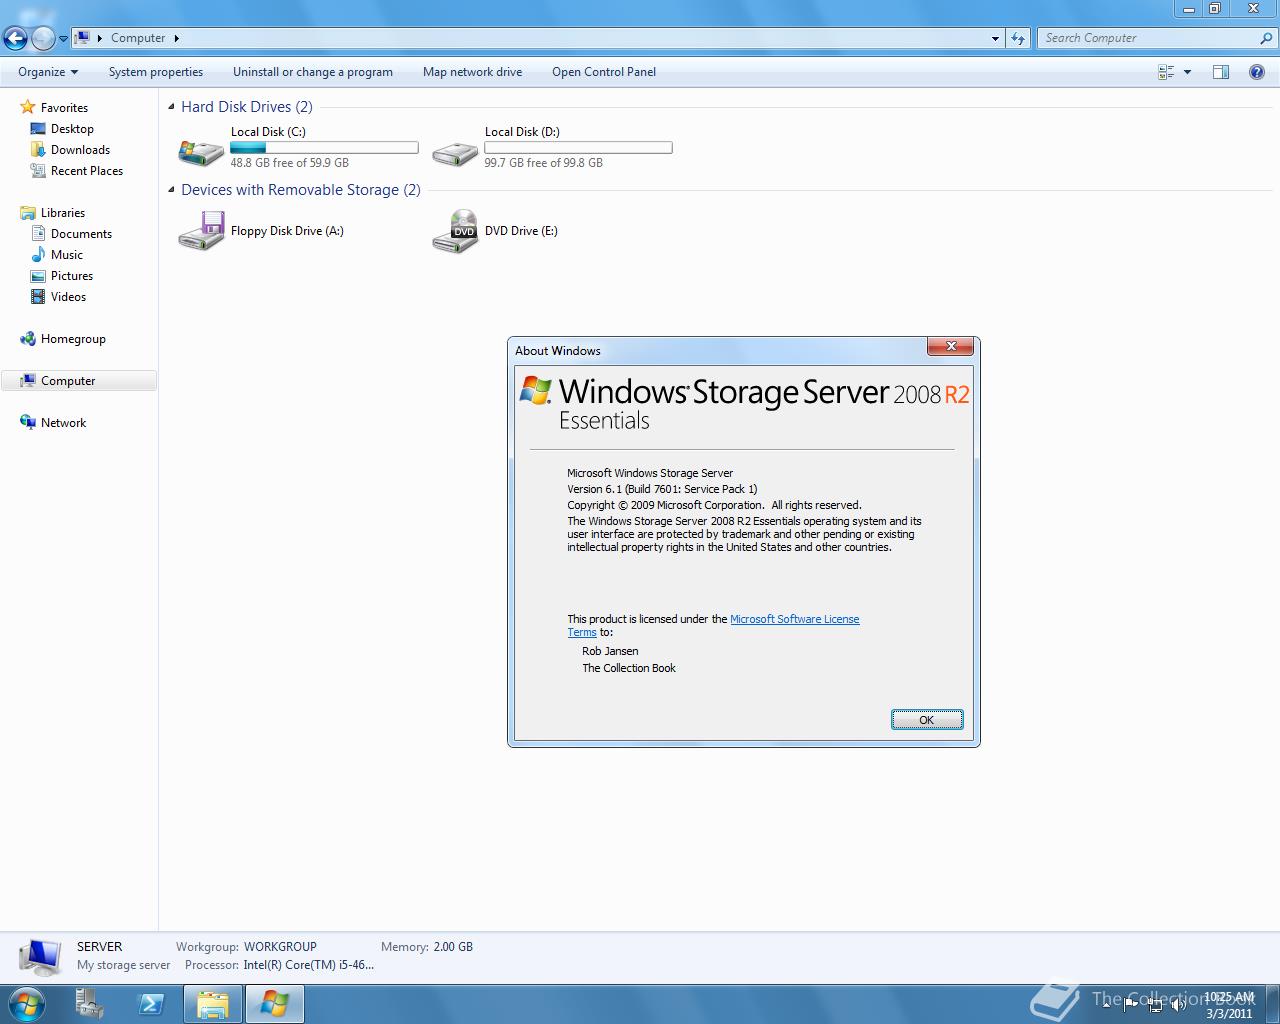The height and width of the screenshot is (1024, 1280).
Task: Open the address bar history dropdown
Action: pos(995,38)
